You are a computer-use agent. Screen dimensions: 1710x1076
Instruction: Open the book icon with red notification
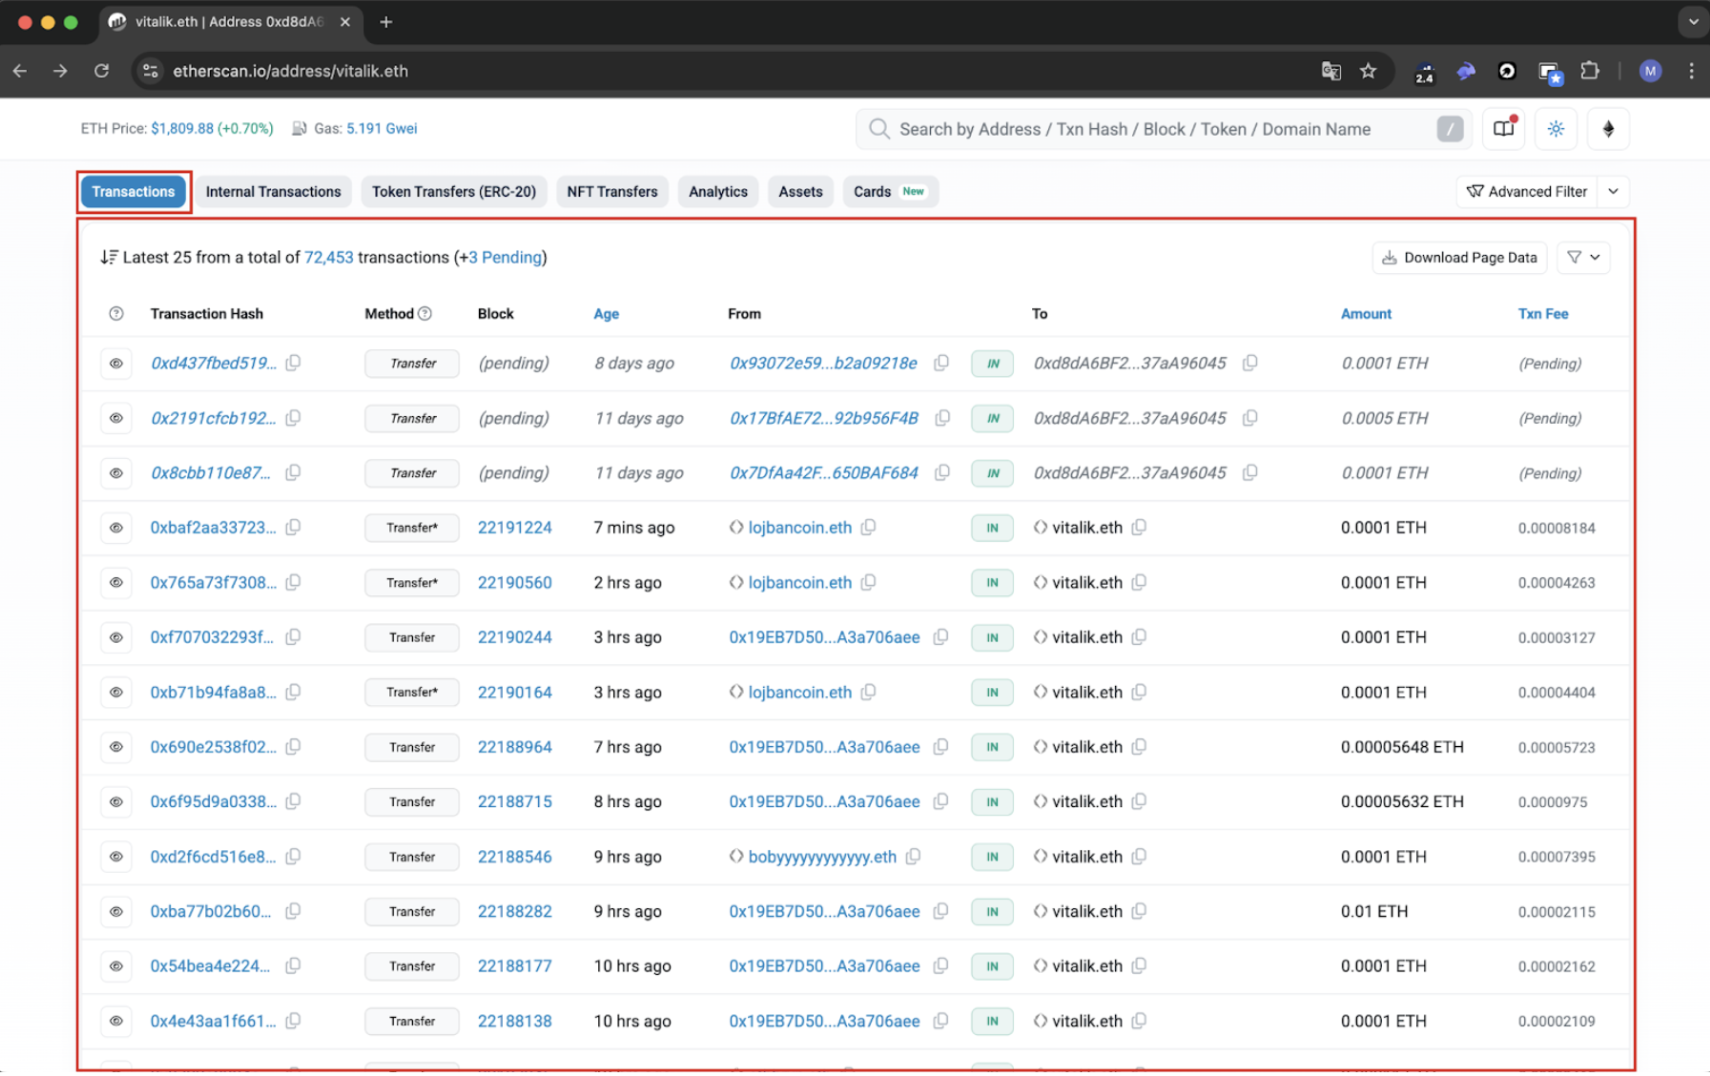[1504, 129]
